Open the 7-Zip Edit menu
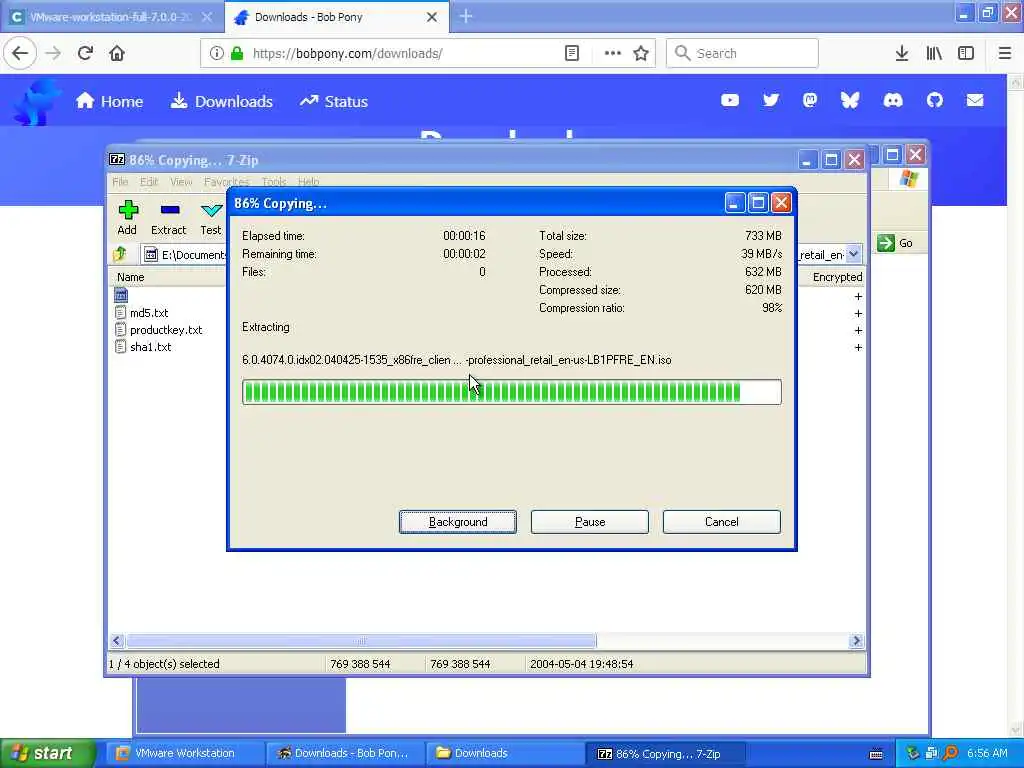Screen dimensions: 1024x768 149,182
